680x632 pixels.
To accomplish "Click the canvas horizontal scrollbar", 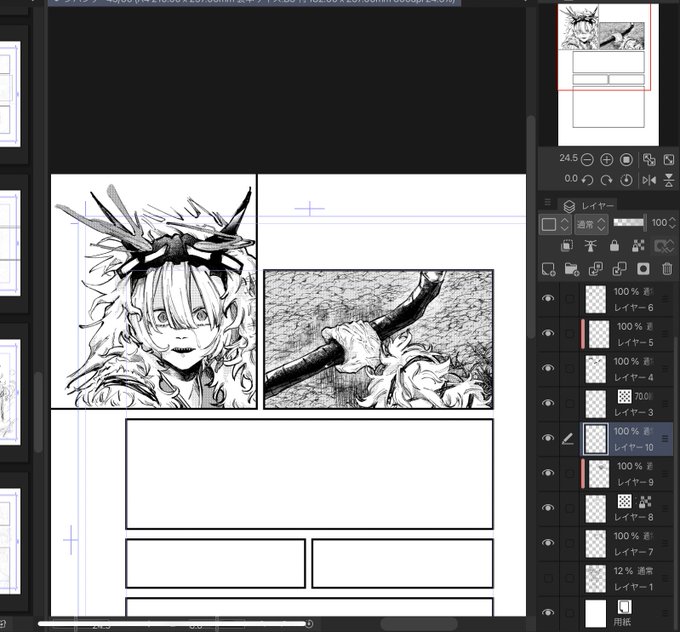I will 418,624.
